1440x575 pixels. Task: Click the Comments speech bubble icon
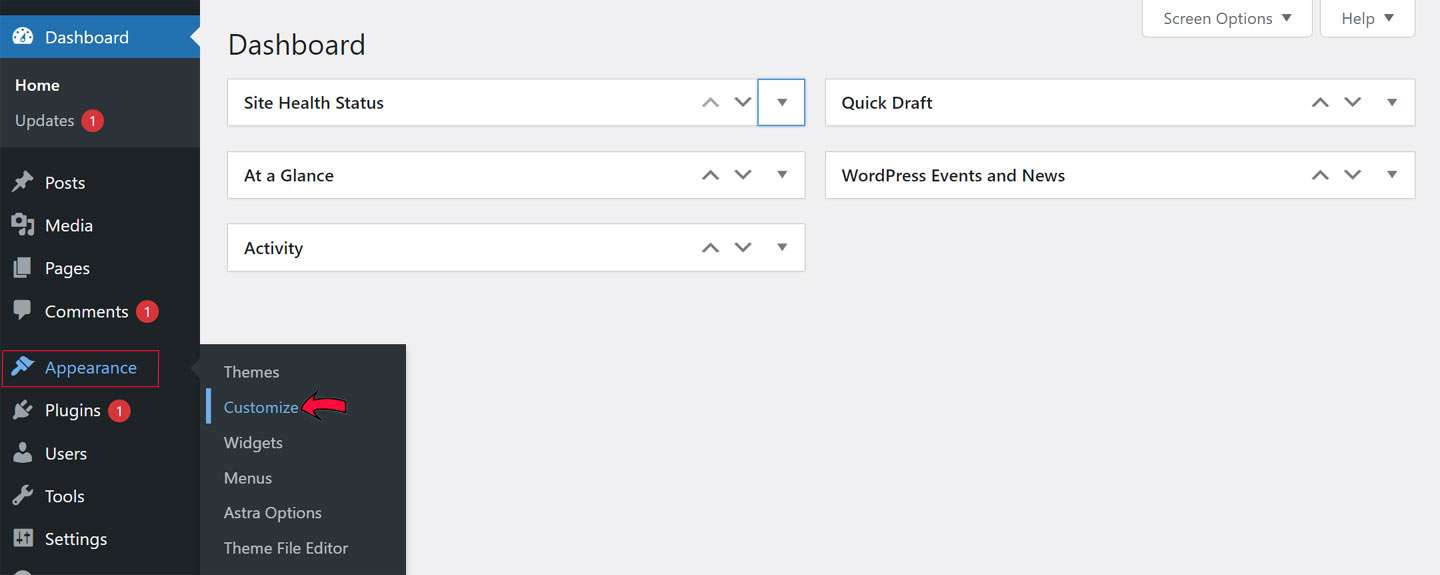point(22,310)
